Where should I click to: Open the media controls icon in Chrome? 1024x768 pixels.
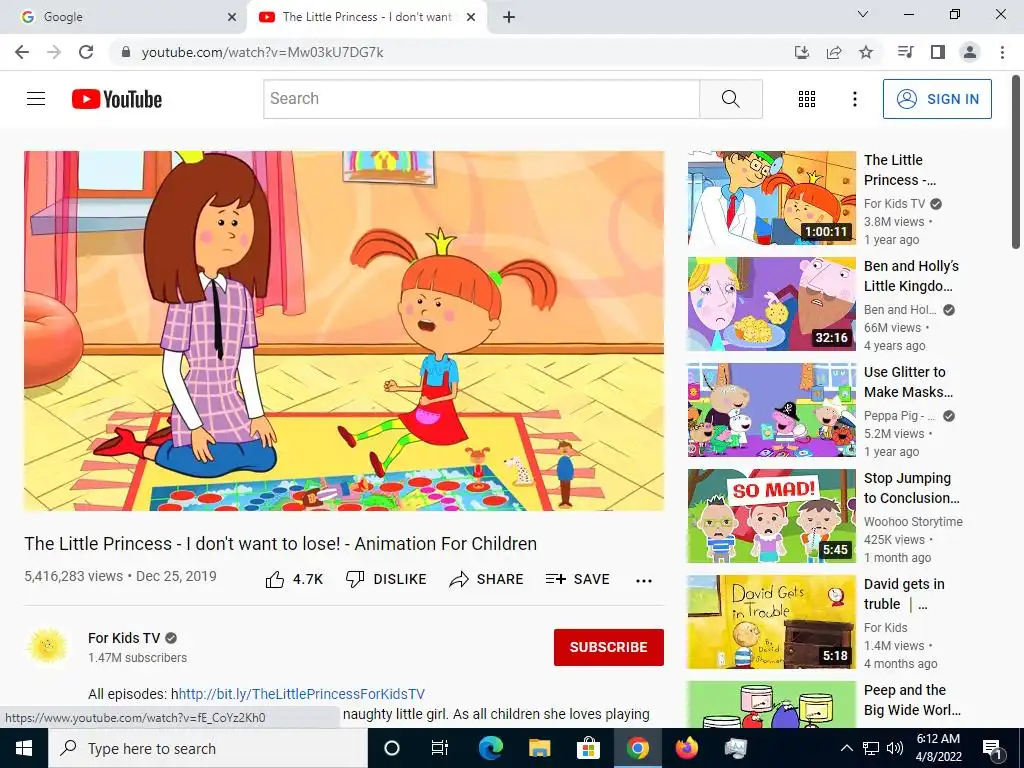point(905,52)
